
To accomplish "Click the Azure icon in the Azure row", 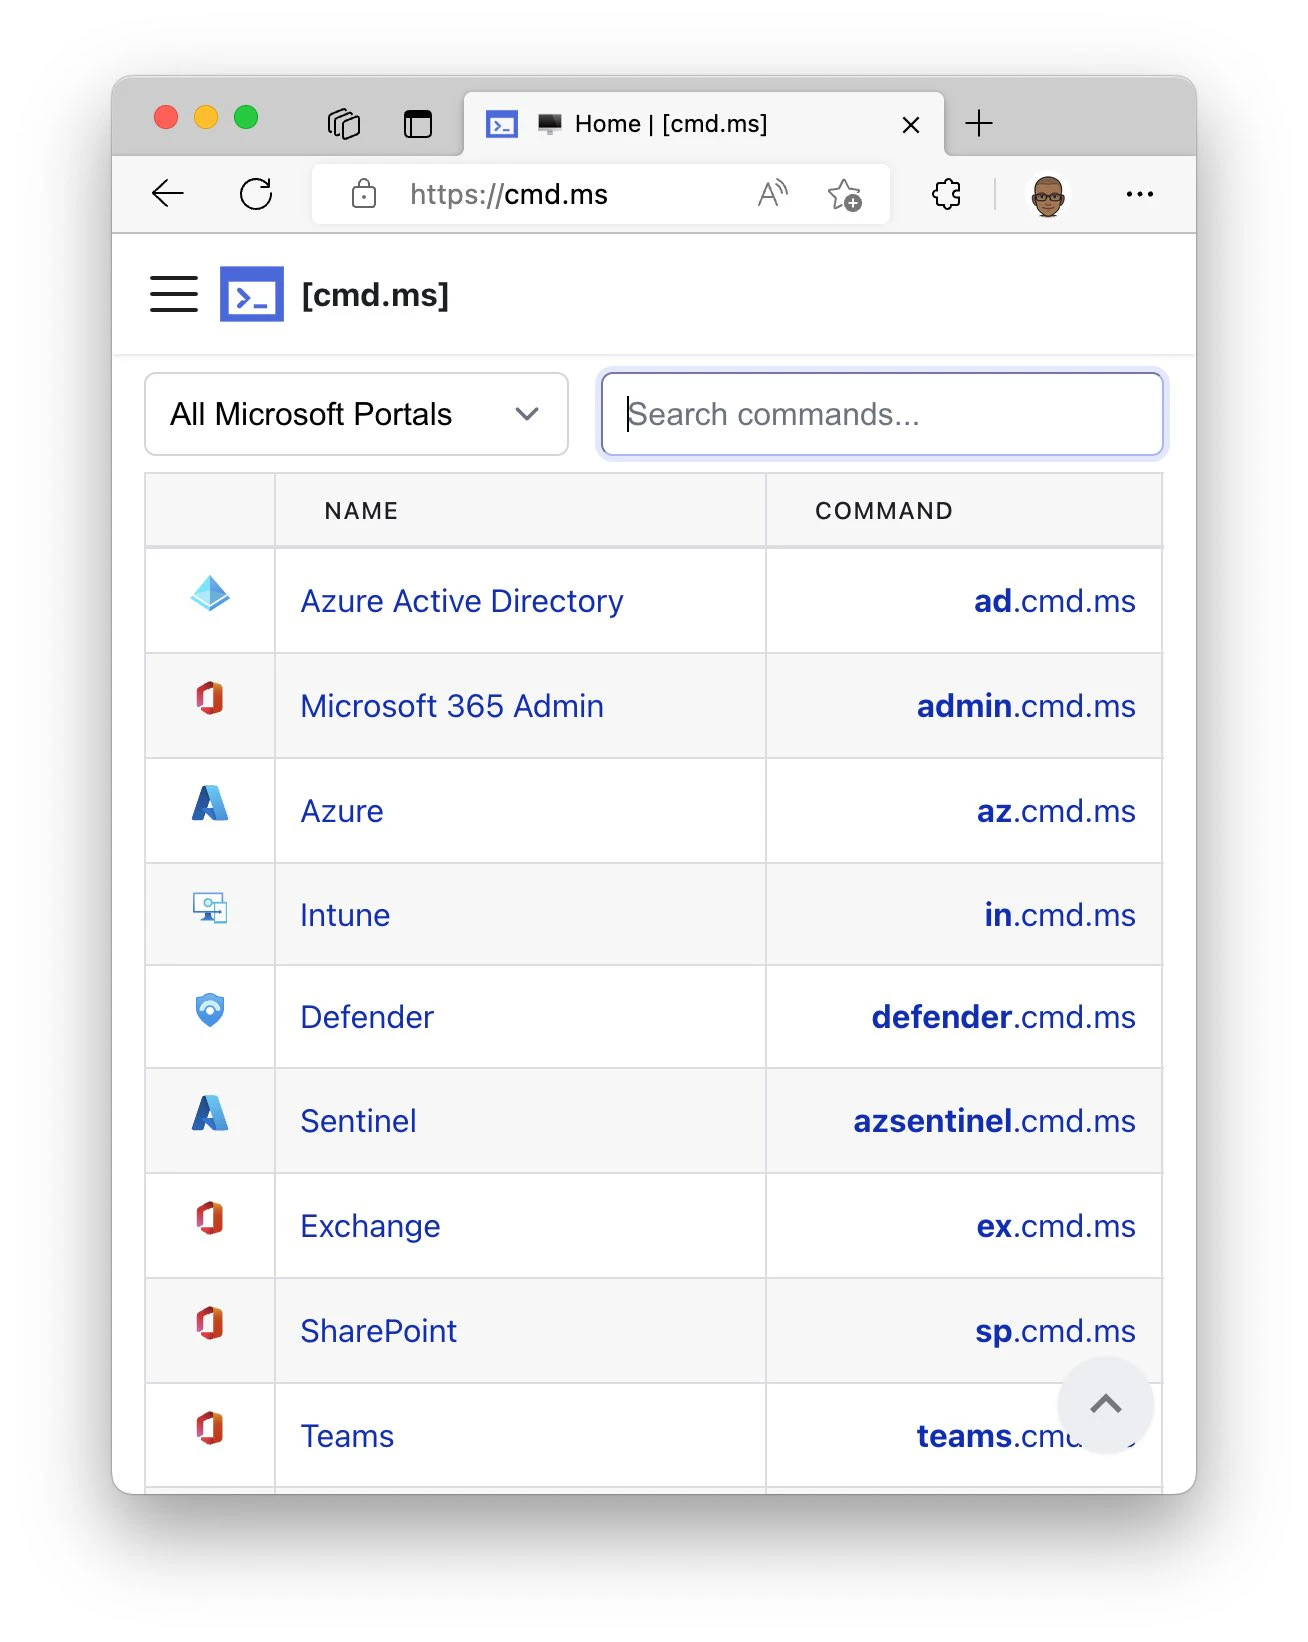I will coord(210,802).
